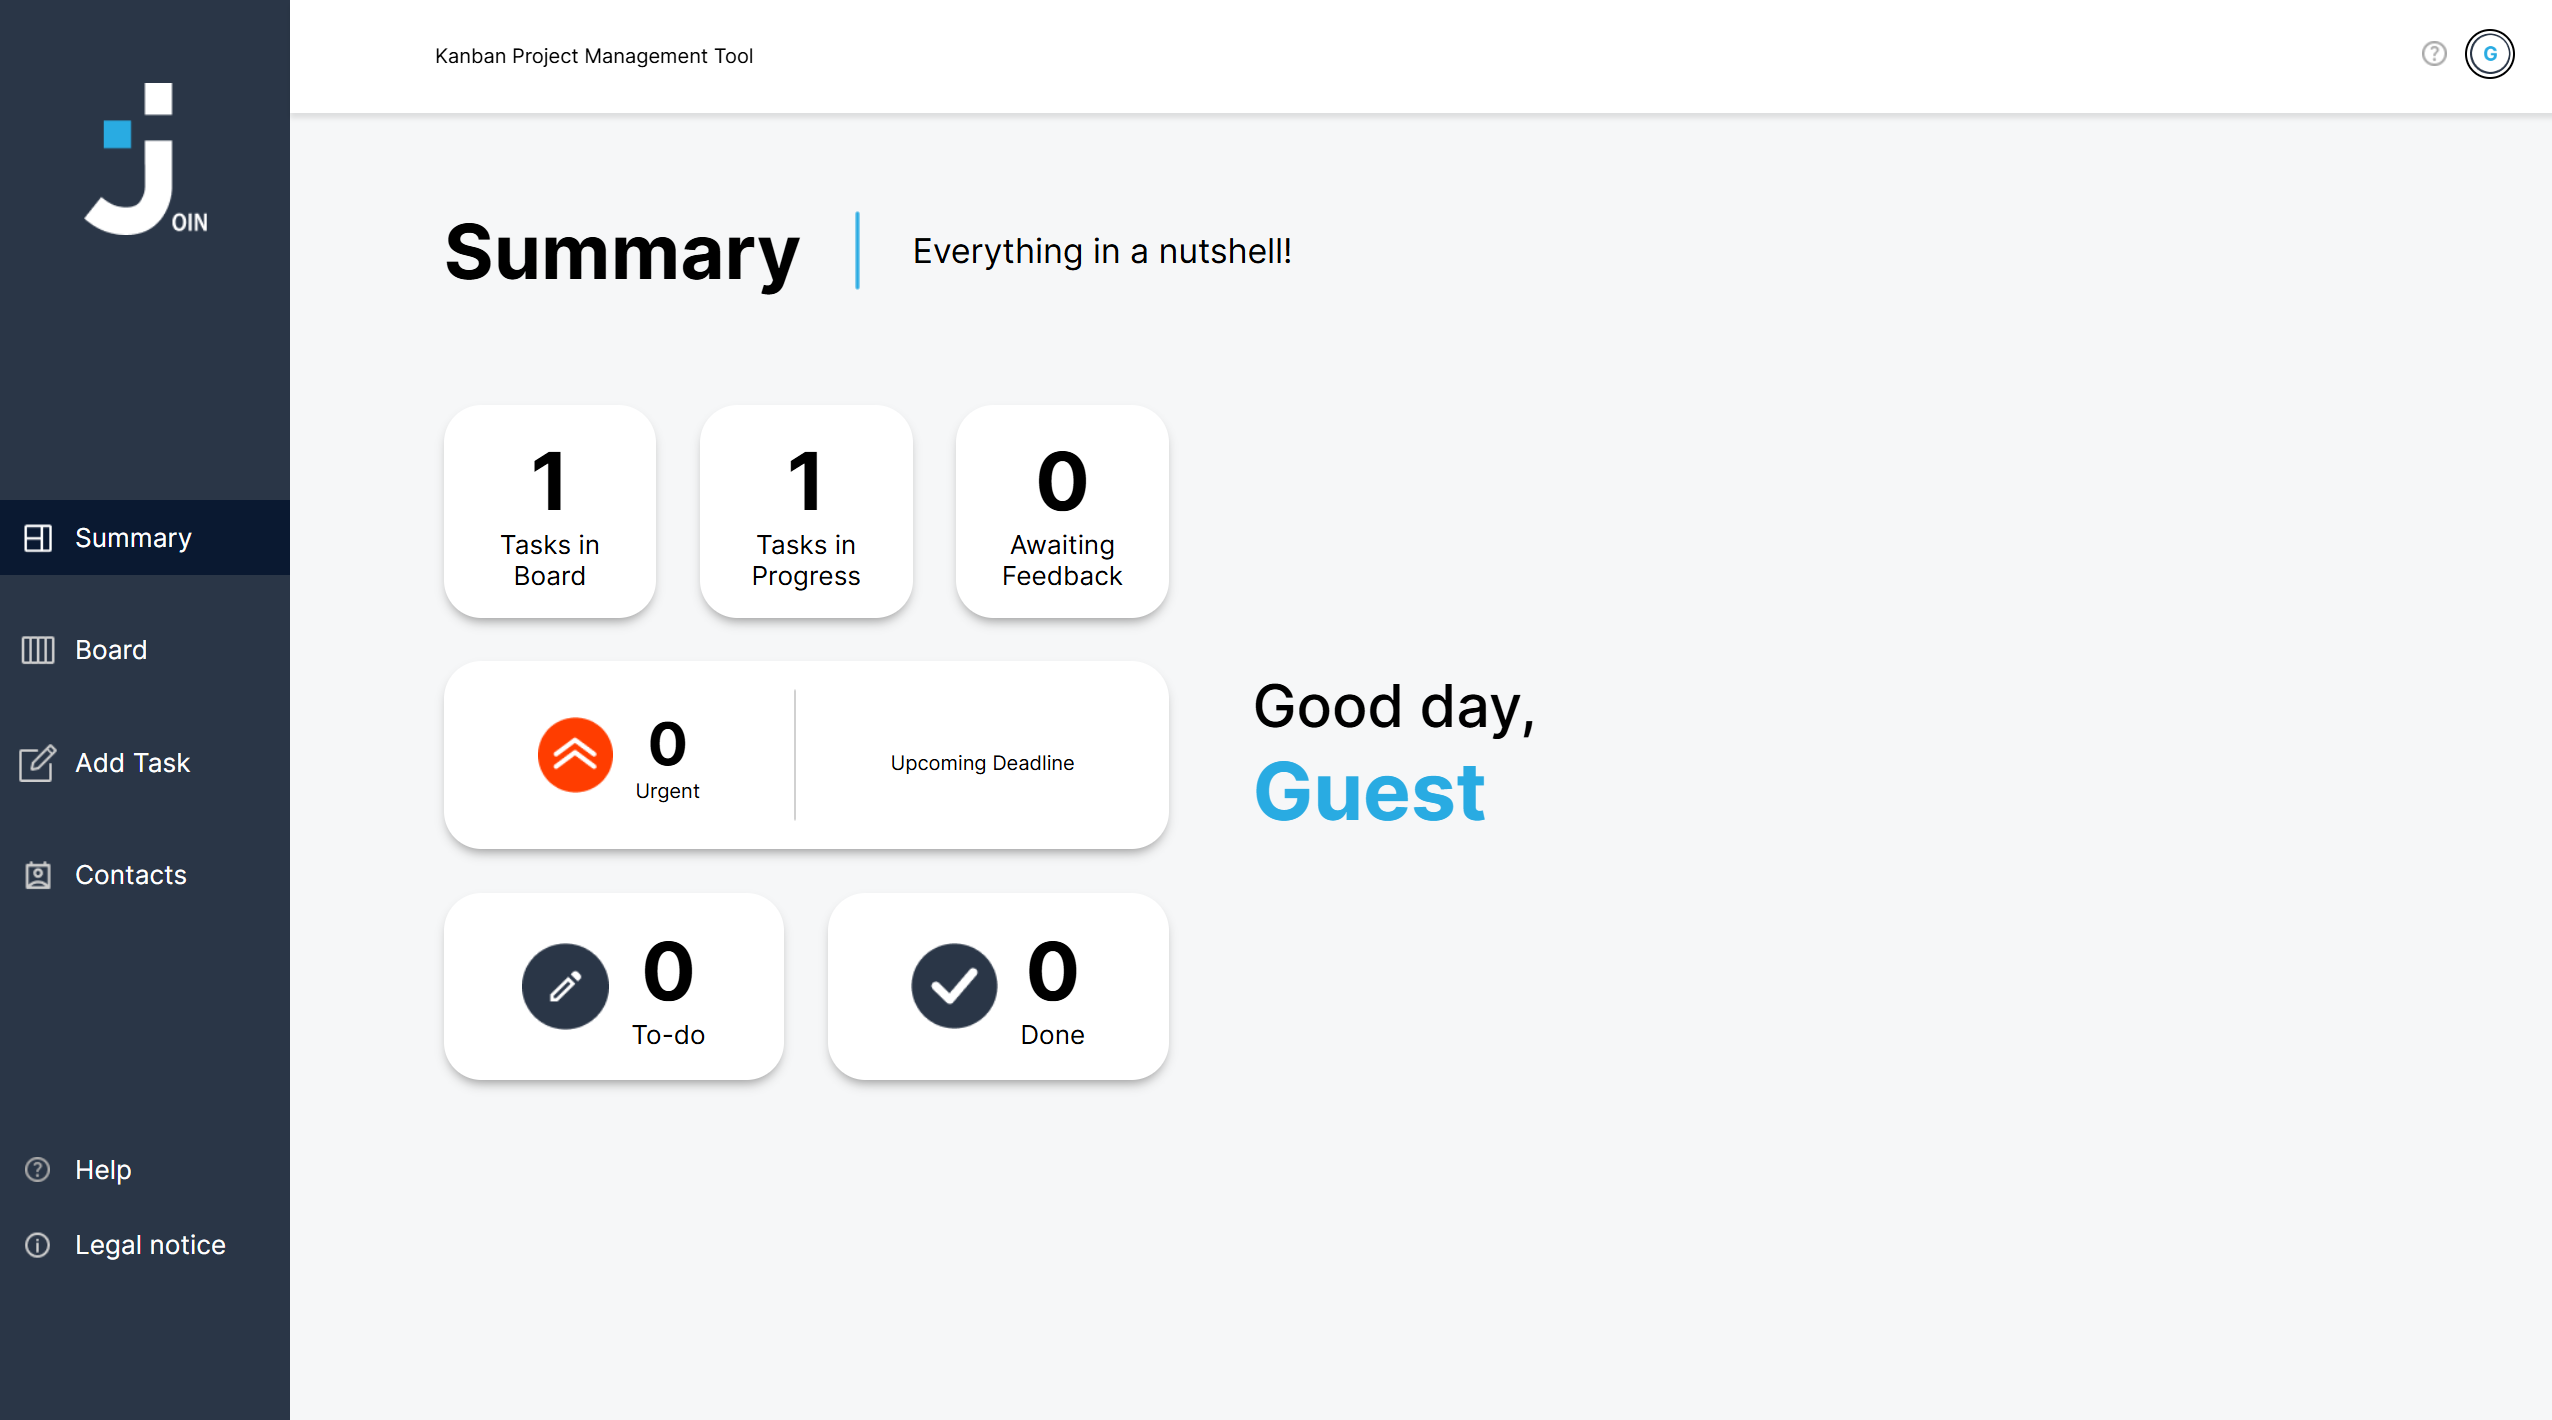The width and height of the screenshot is (2552, 1420).
Task: Click the Legal notice info icon
Action: 38,1245
